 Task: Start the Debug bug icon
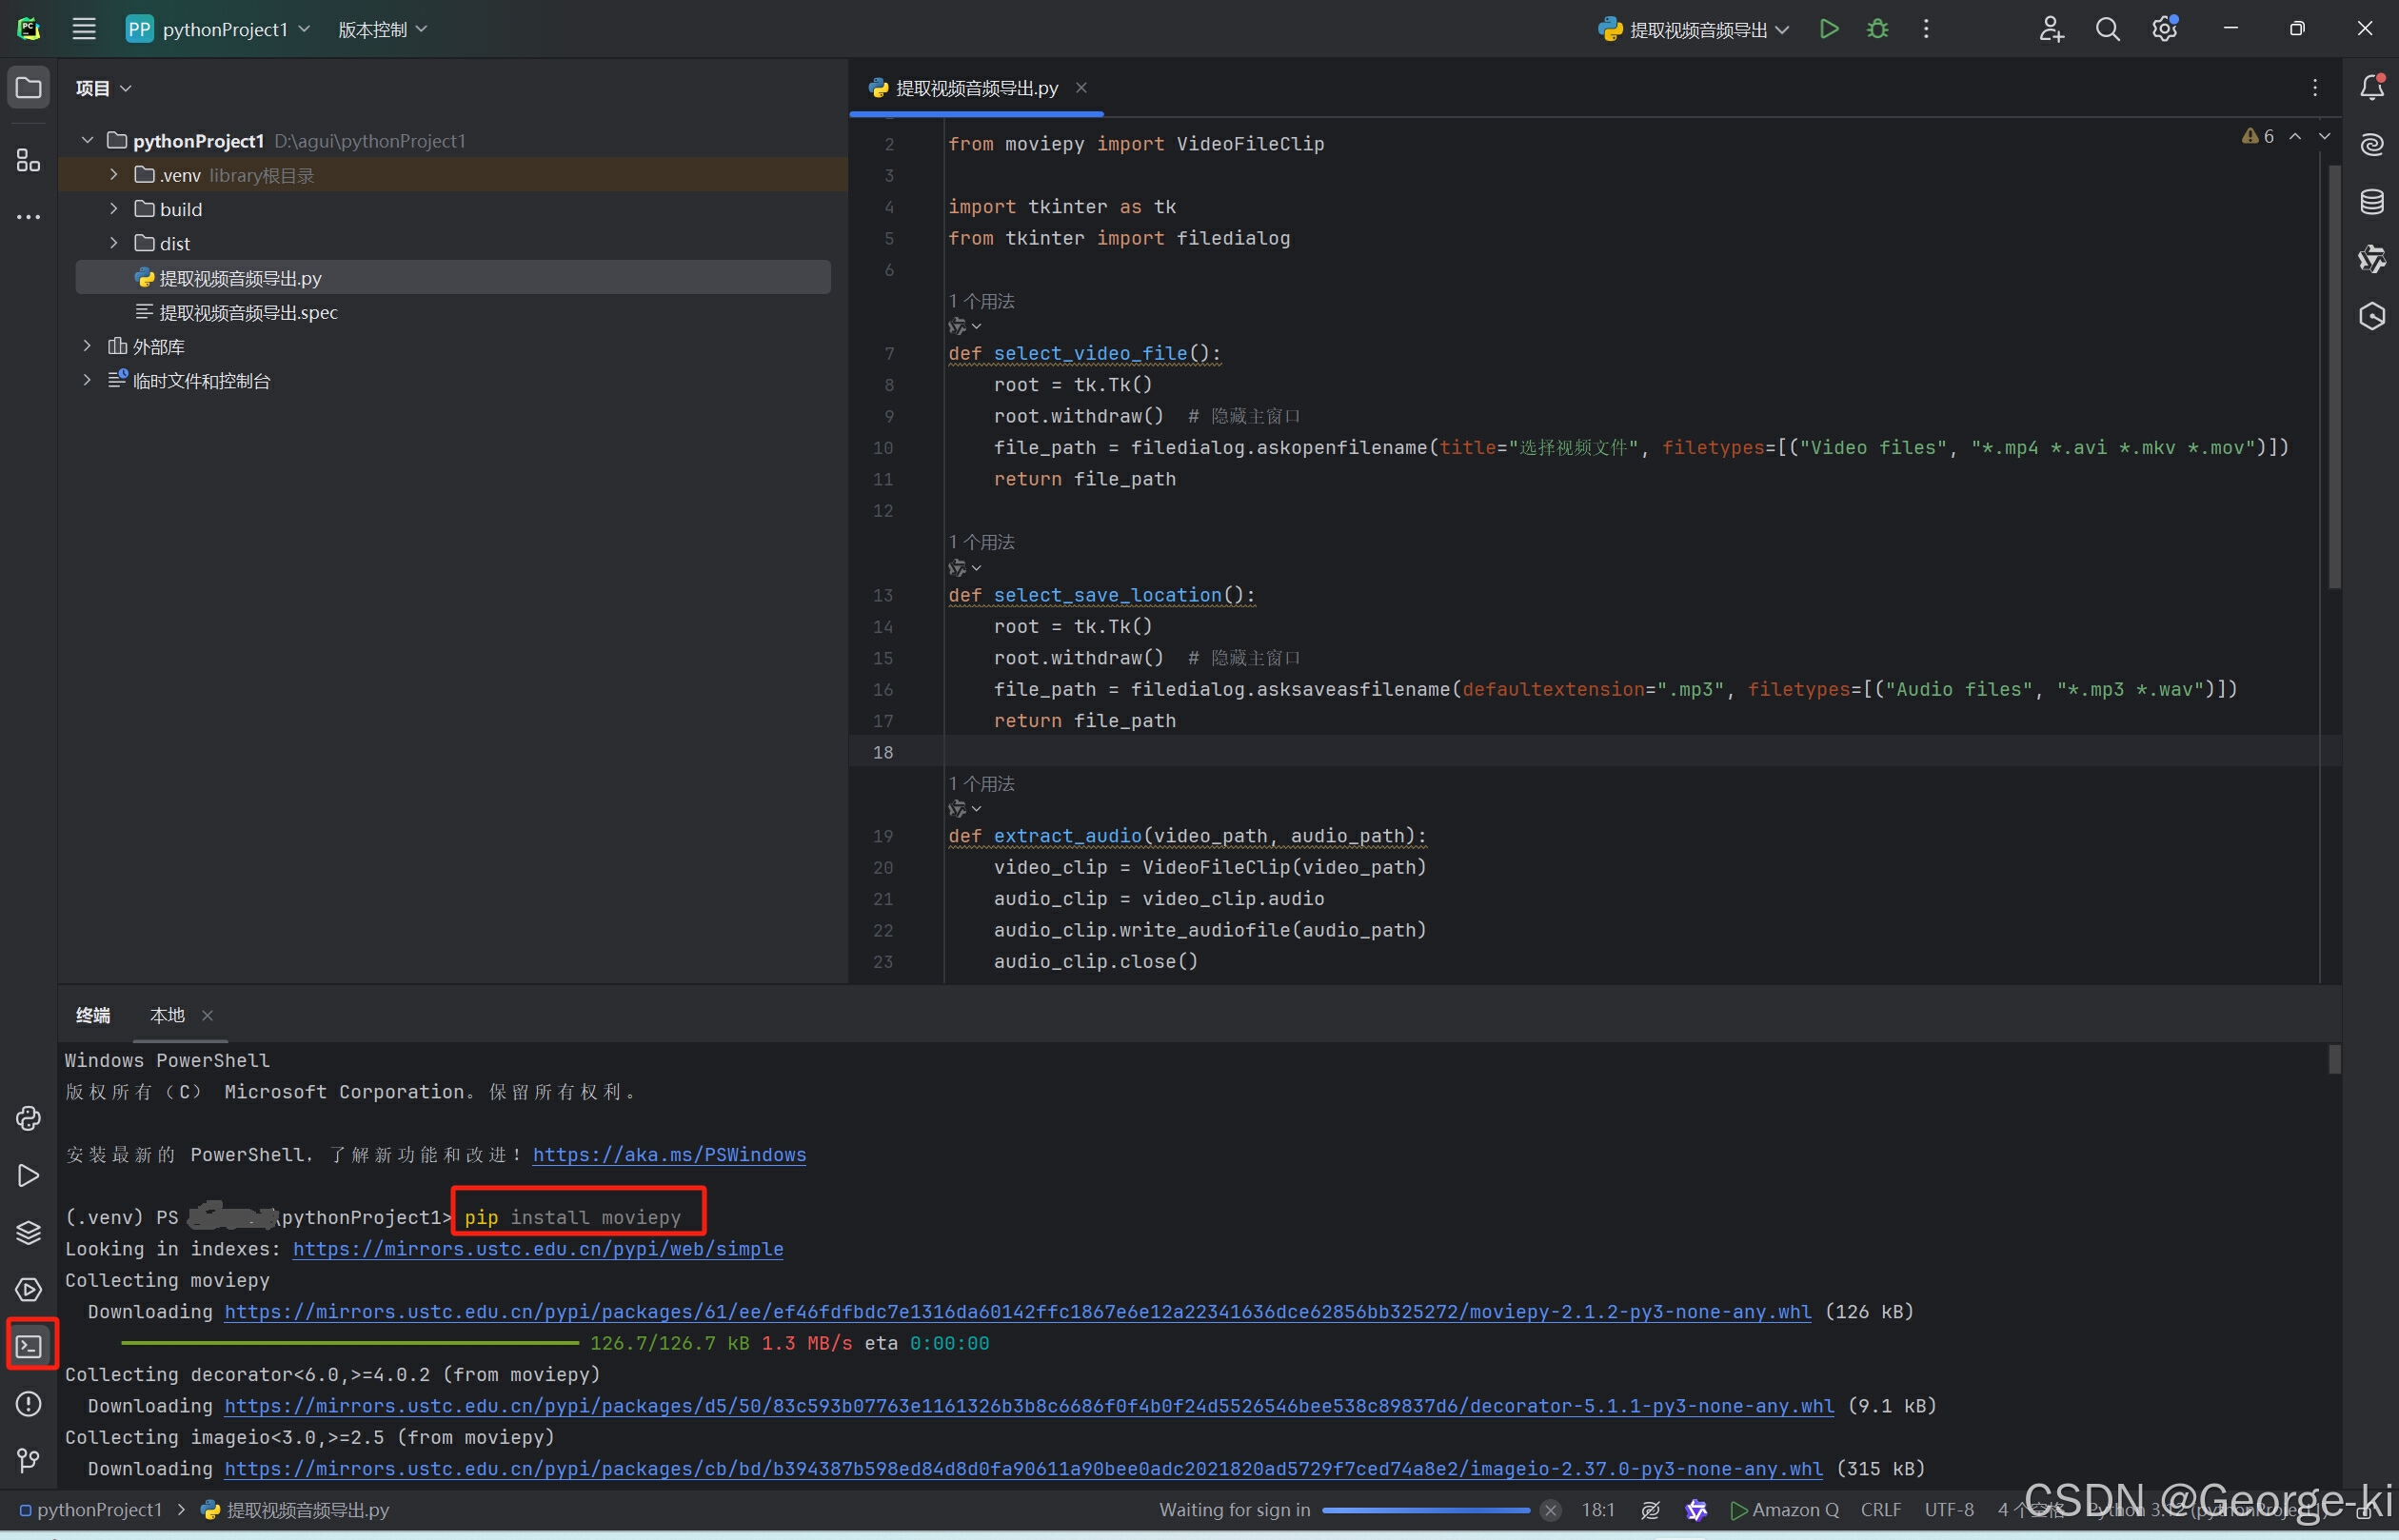(x=1877, y=29)
